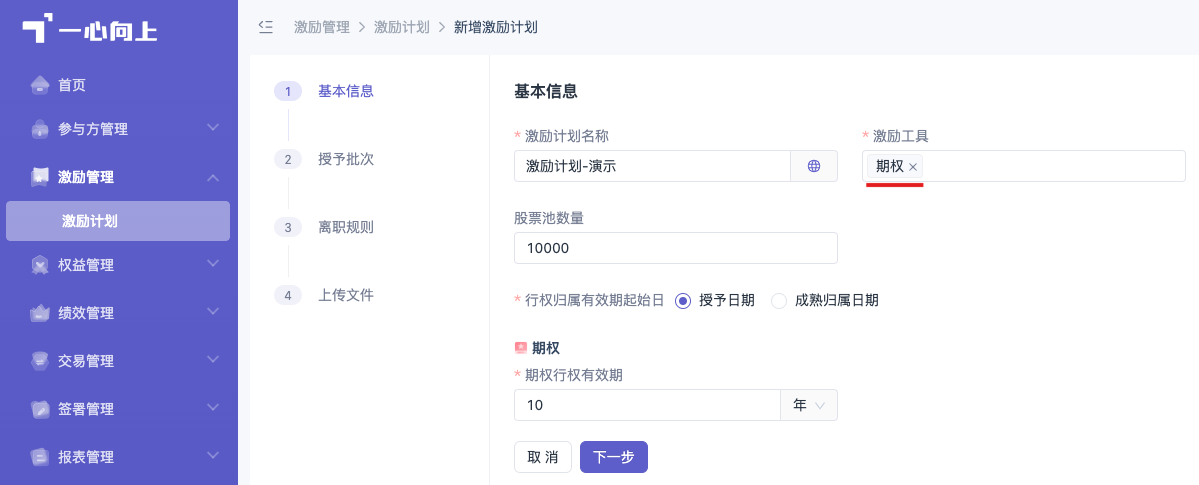Click the 股票池数量 input field
The image size is (1199, 485).
click(676, 248)
